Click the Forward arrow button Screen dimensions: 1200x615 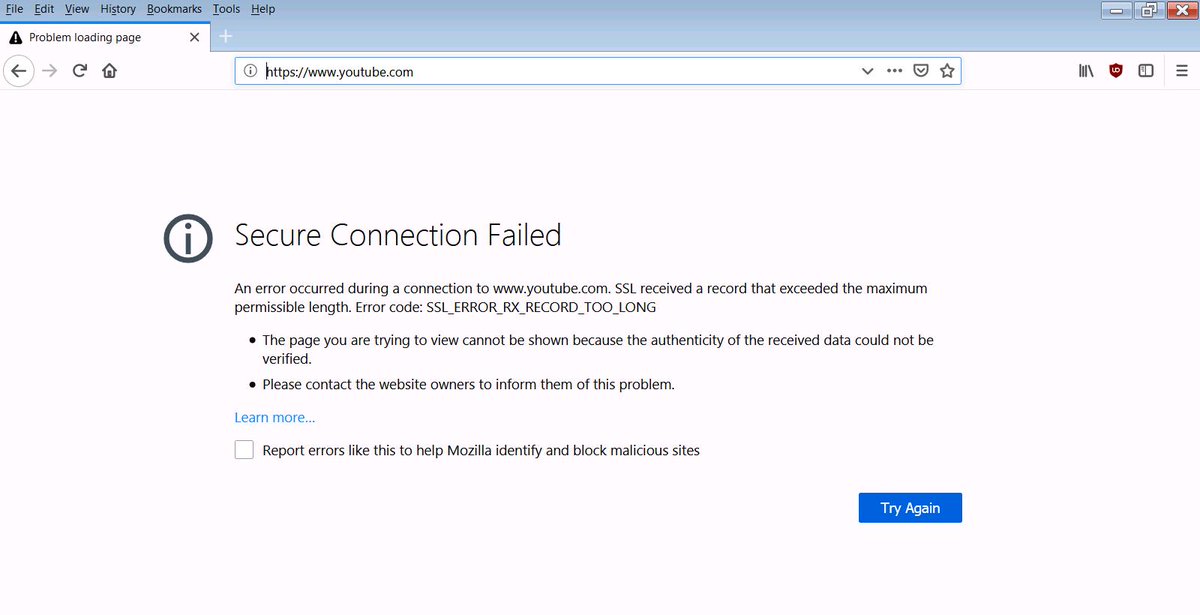49,71
